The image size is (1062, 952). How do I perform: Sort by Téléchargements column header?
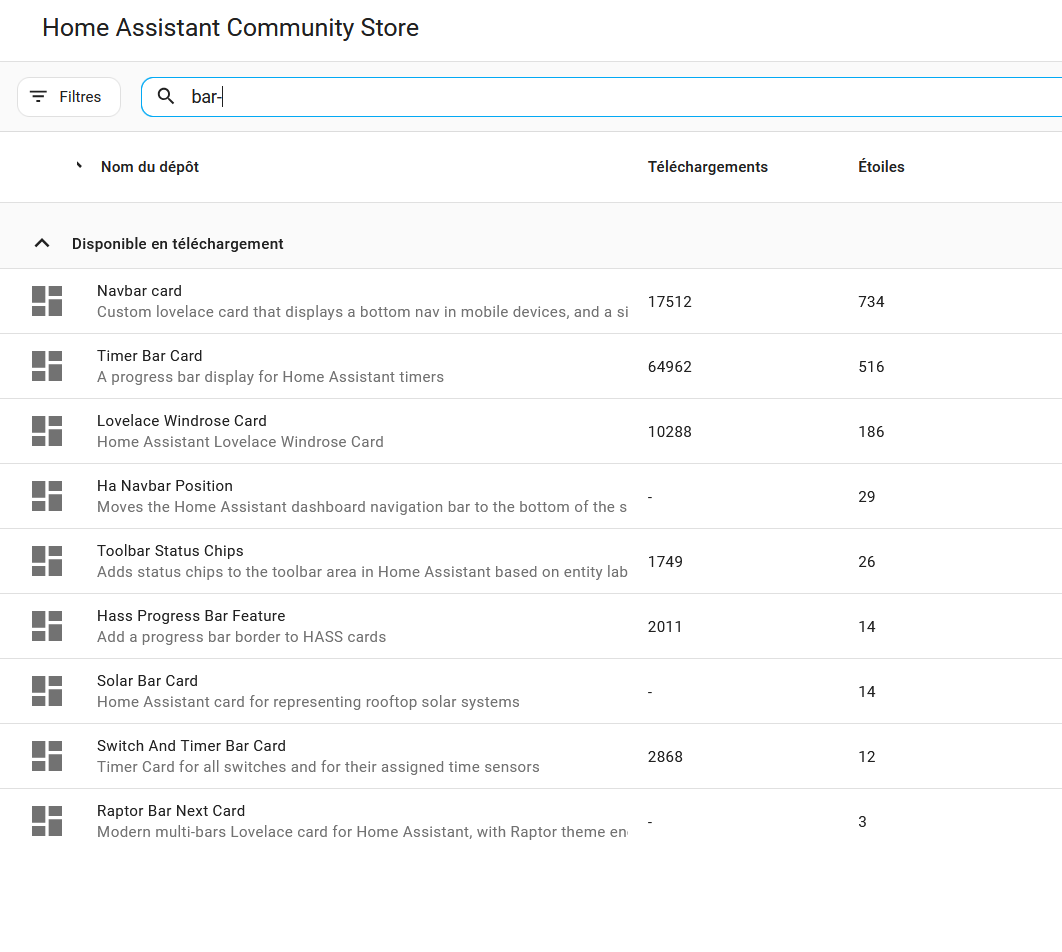pos(707,167)
